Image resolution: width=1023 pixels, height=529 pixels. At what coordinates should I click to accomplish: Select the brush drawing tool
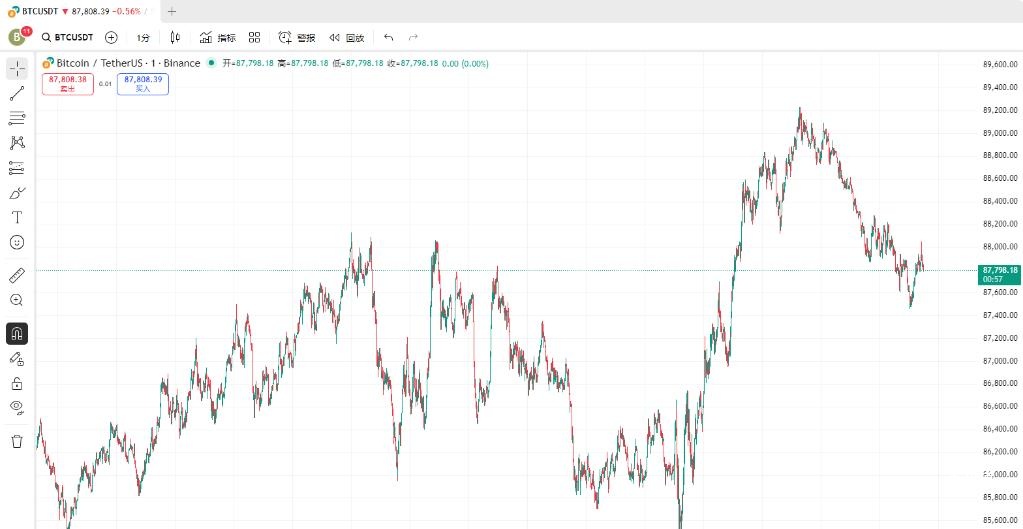17,192
